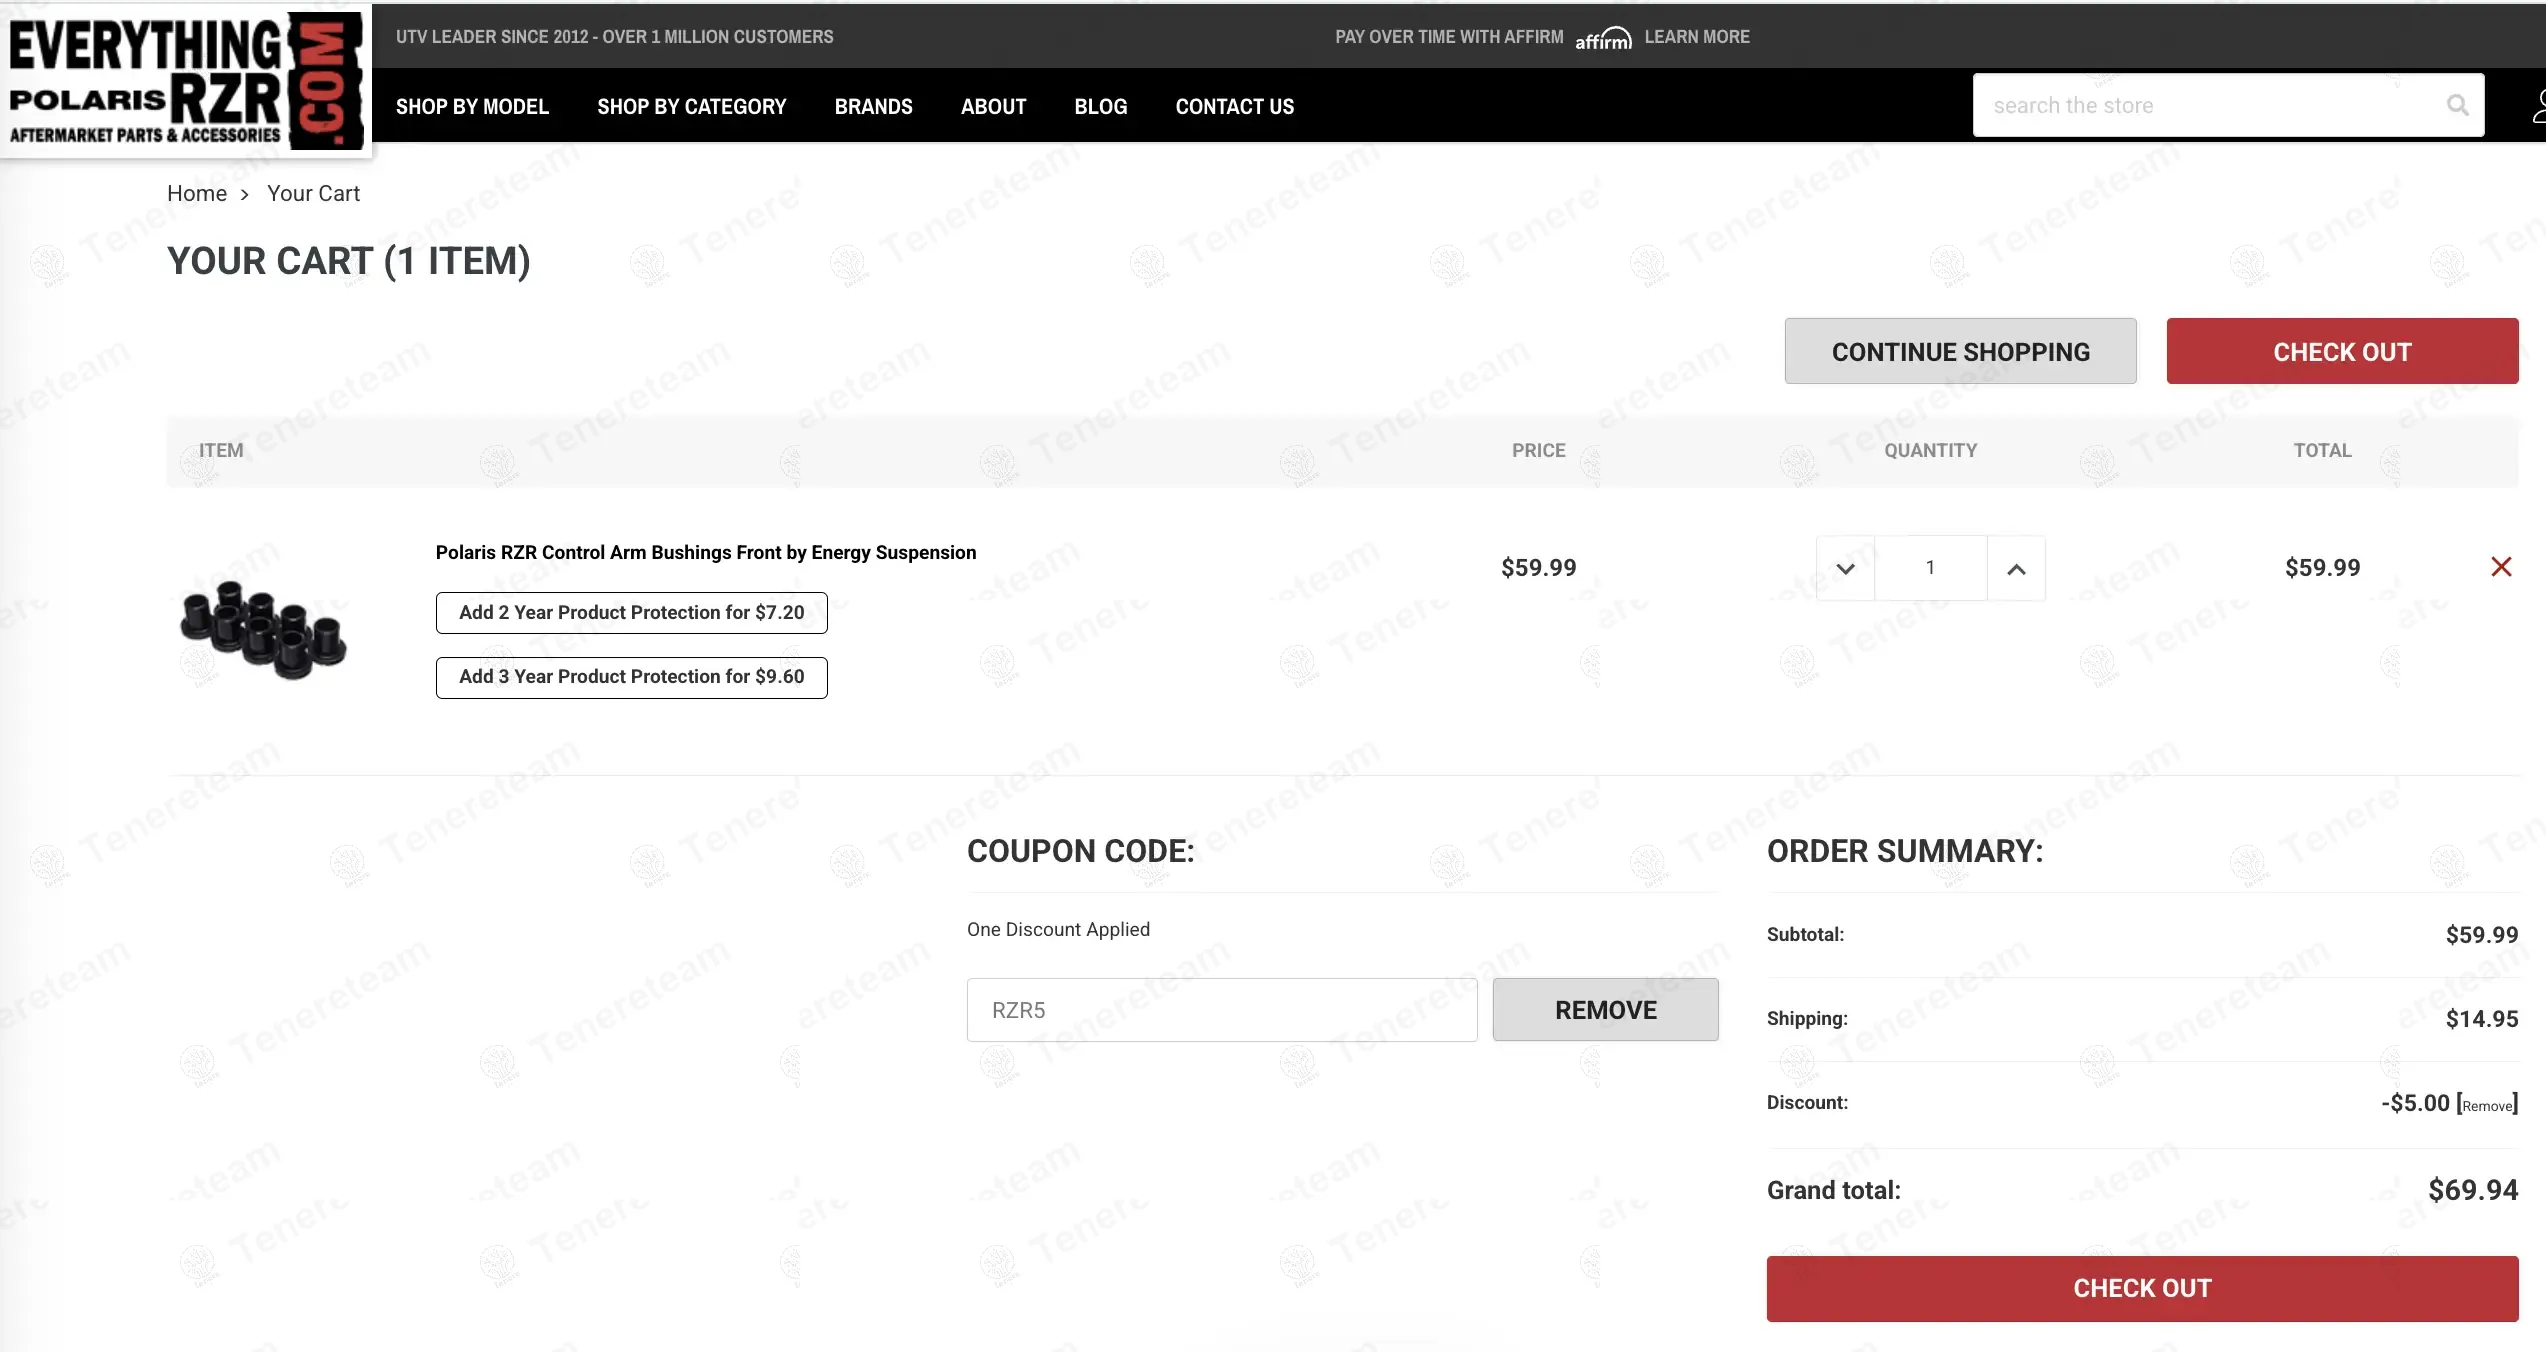2546x1352 pixels.
Task: Click the COUPON CODE heading
Action: pyautogui.click(x=1081, y=851)
